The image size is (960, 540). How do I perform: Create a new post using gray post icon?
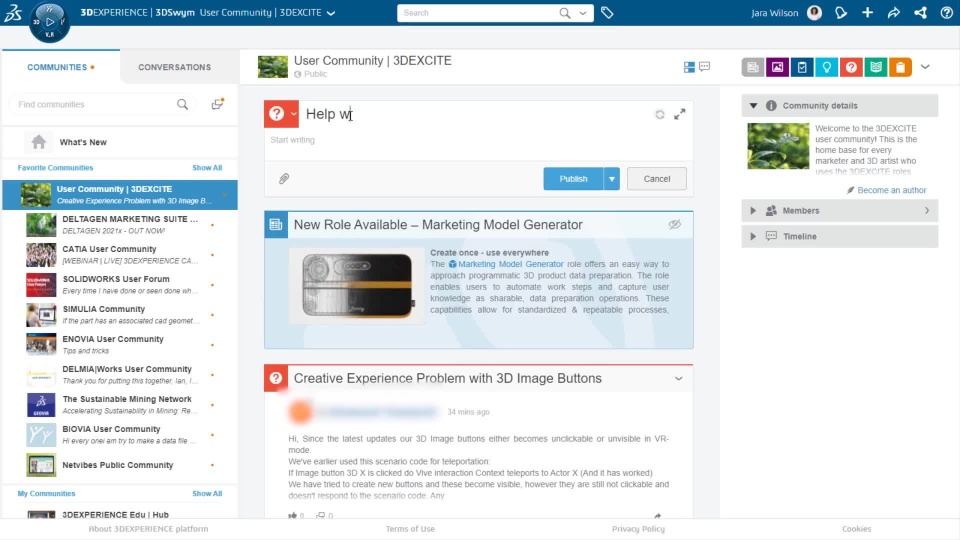tap(753, 67)
